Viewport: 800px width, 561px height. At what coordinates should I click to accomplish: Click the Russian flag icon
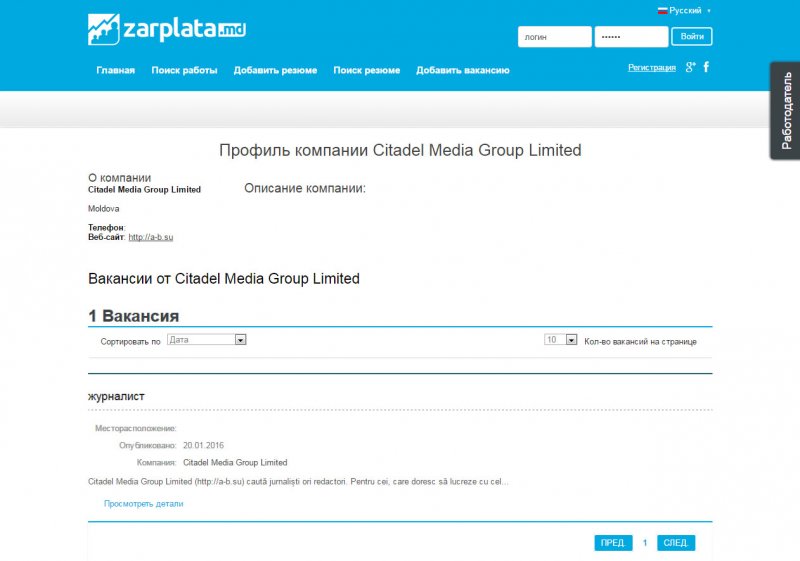(x=662, y=11)
